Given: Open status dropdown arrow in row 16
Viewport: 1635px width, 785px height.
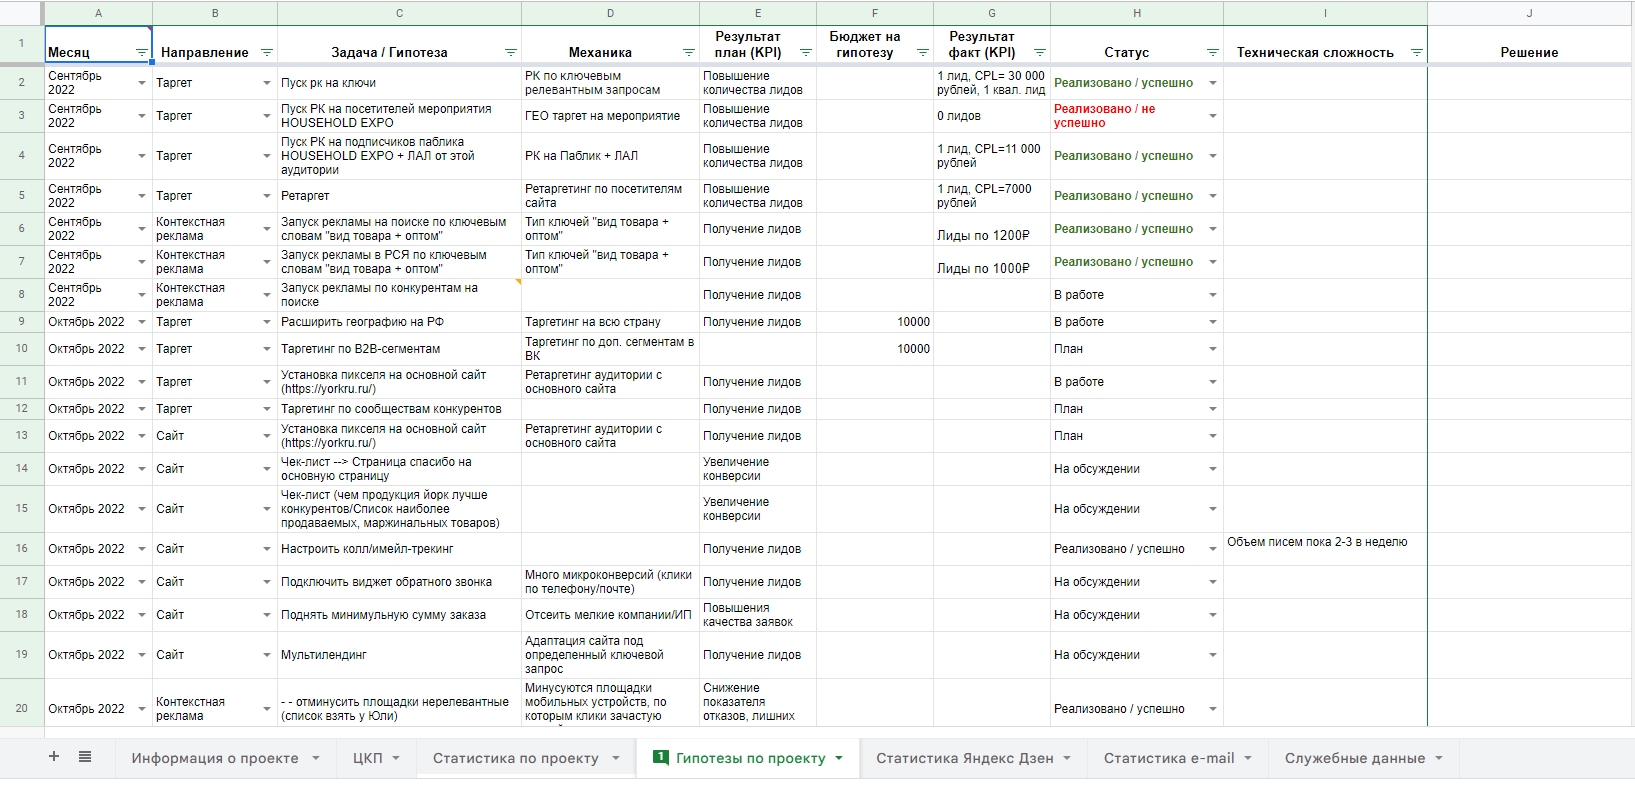Looking at the screenshot, I should [x=1213, y=549].
